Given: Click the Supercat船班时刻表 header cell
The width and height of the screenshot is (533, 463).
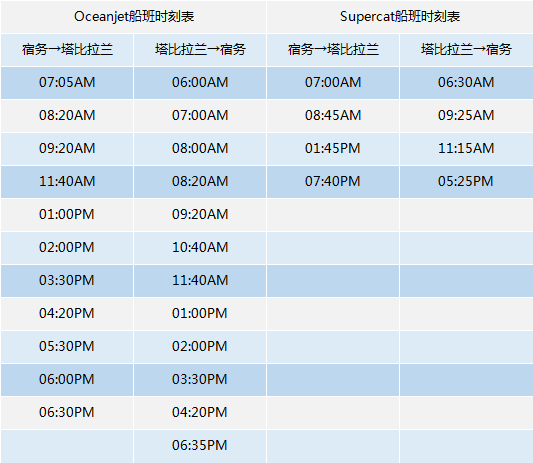Looking at the screenshot, I should (400, 17).
